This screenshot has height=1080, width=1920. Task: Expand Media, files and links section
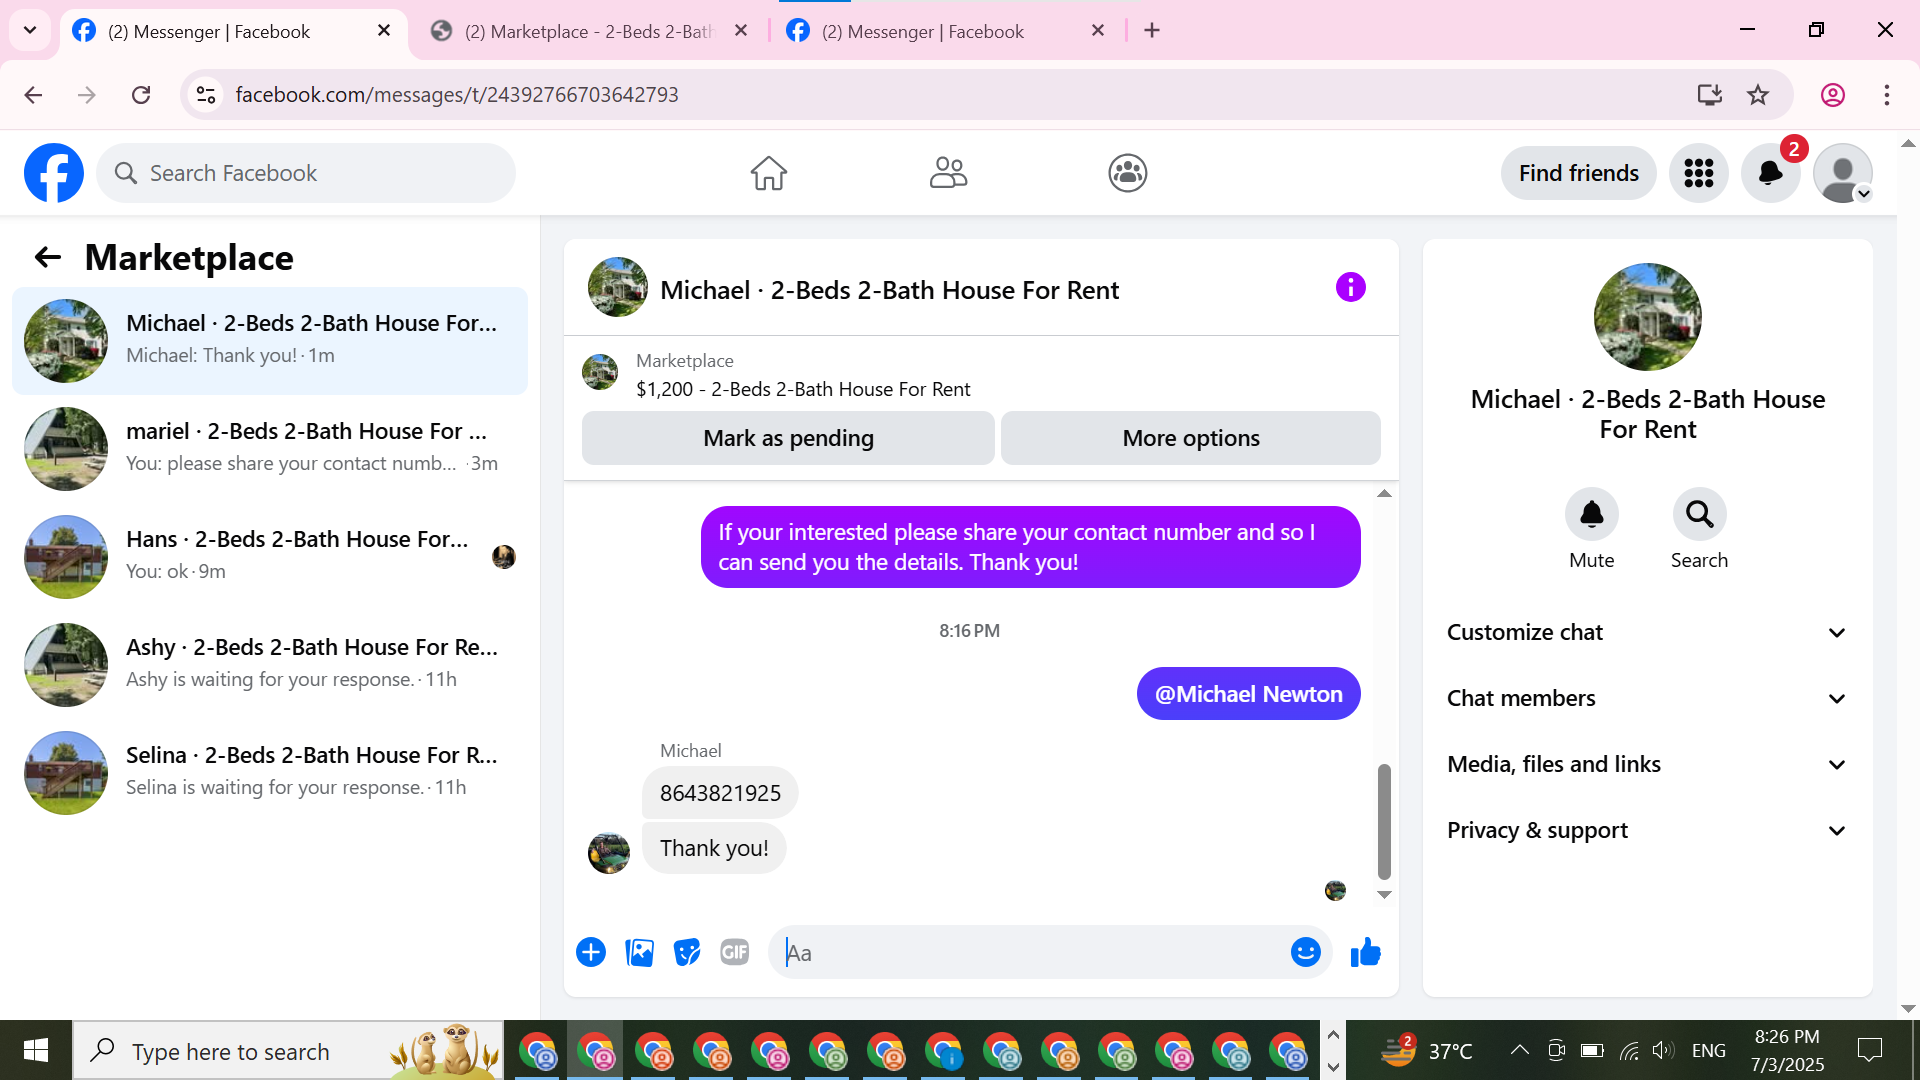pos(1647,765)
